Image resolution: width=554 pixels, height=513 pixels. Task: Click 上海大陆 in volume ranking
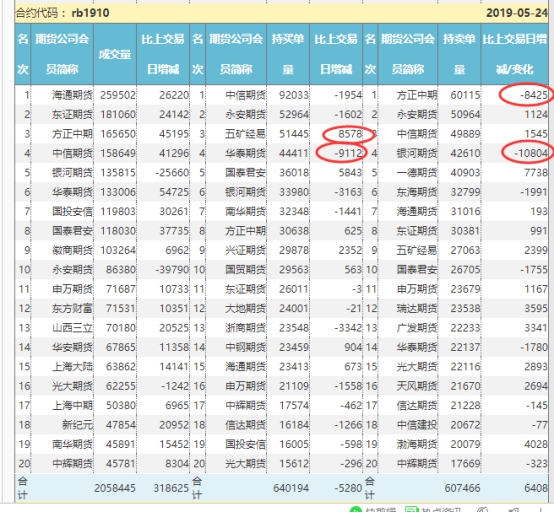point(72,367)
